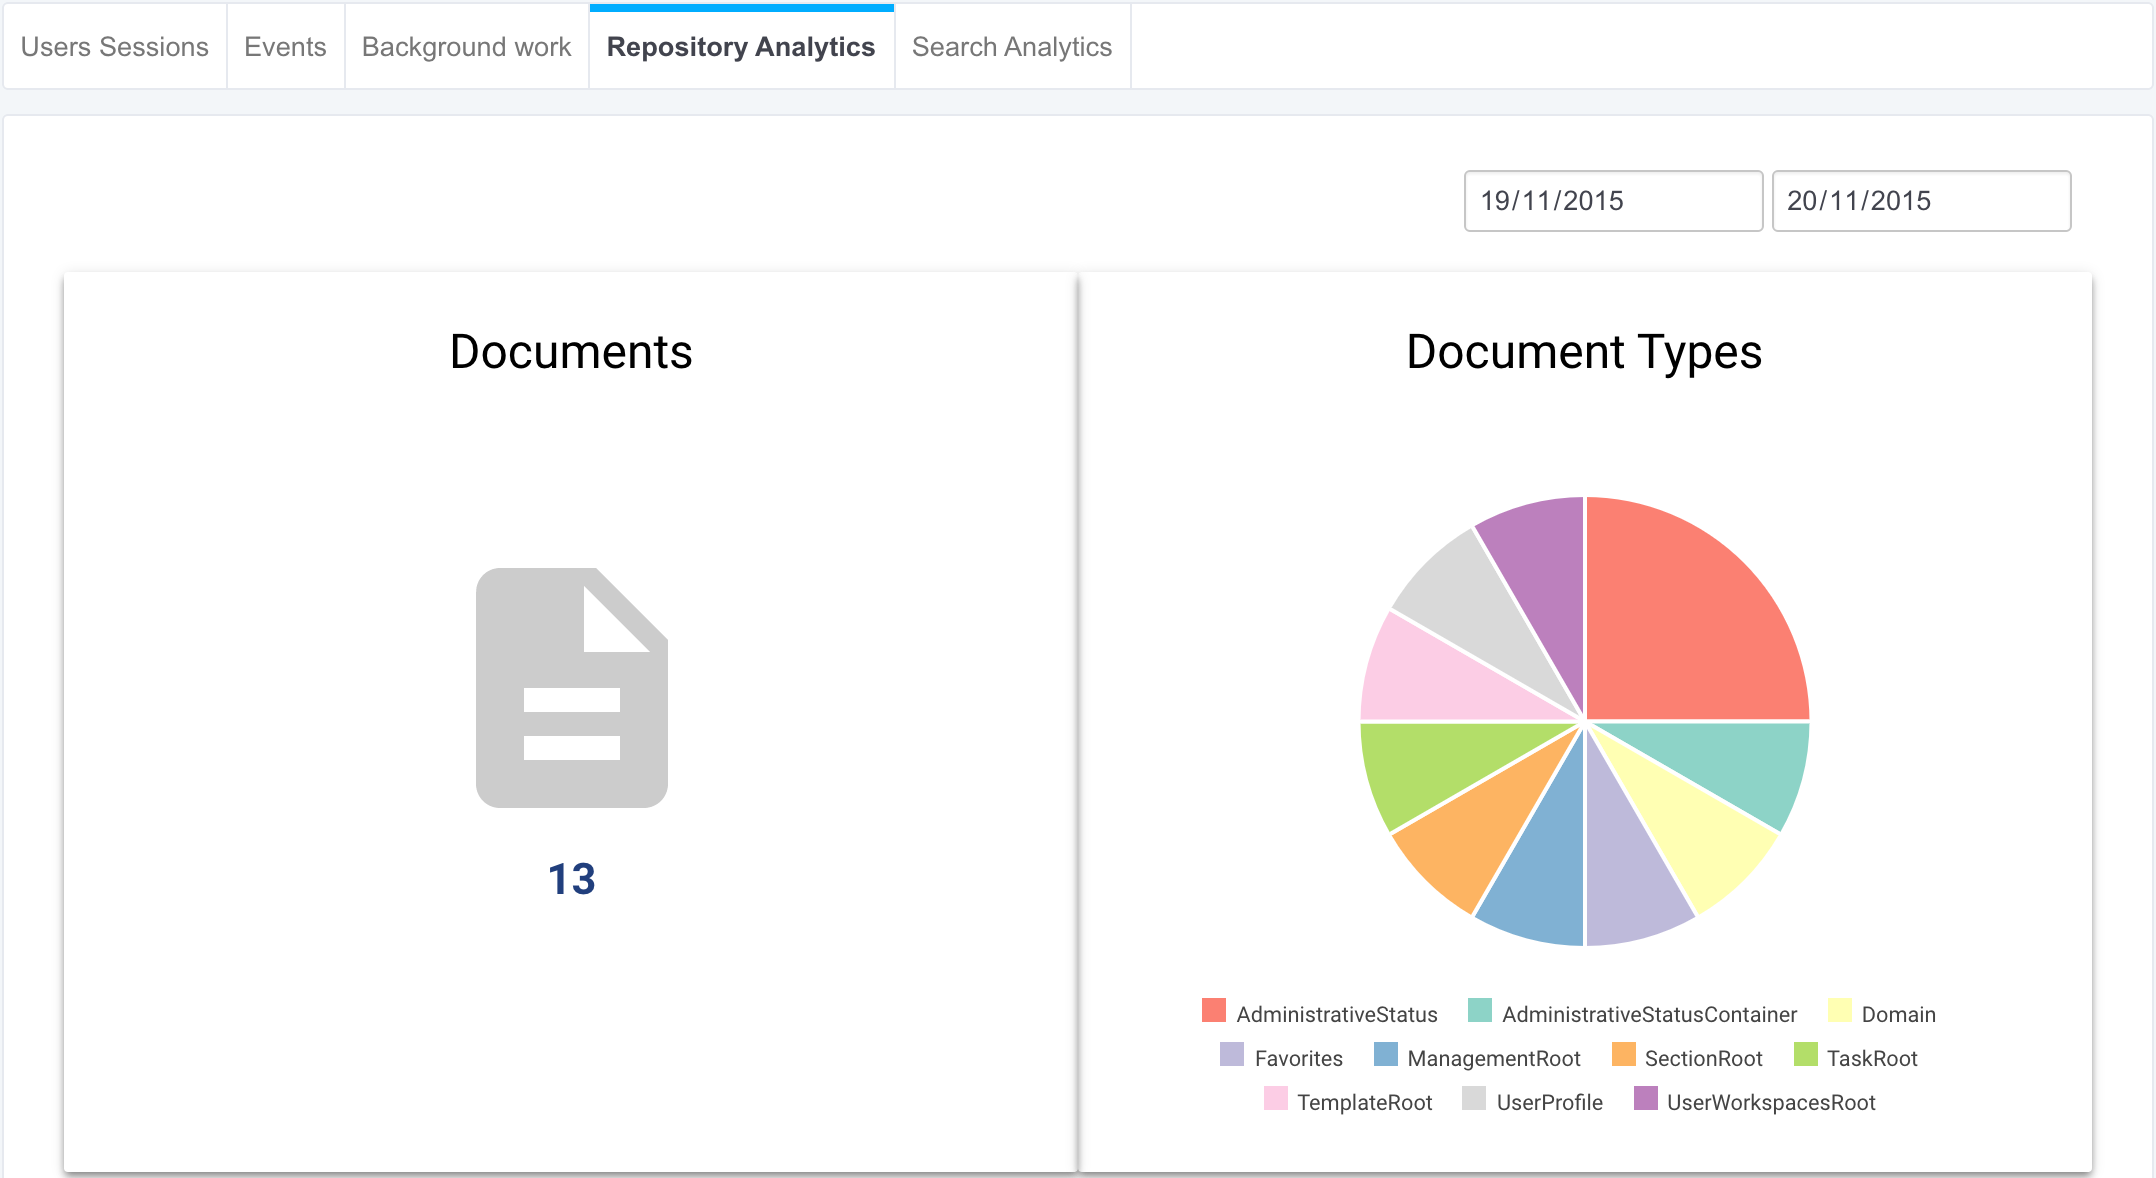Image resolution: width=2156 pixels, height=1178 pixels.
Task: Toggle AdministrativeStatus legend swatch
Action: pos(1214,1010)
